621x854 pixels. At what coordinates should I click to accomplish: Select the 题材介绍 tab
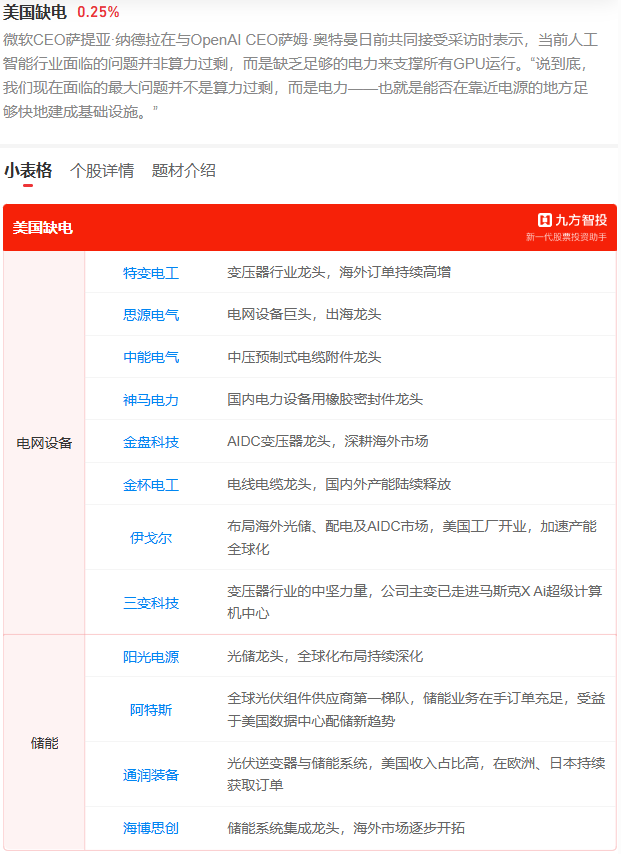click(184, 170)
